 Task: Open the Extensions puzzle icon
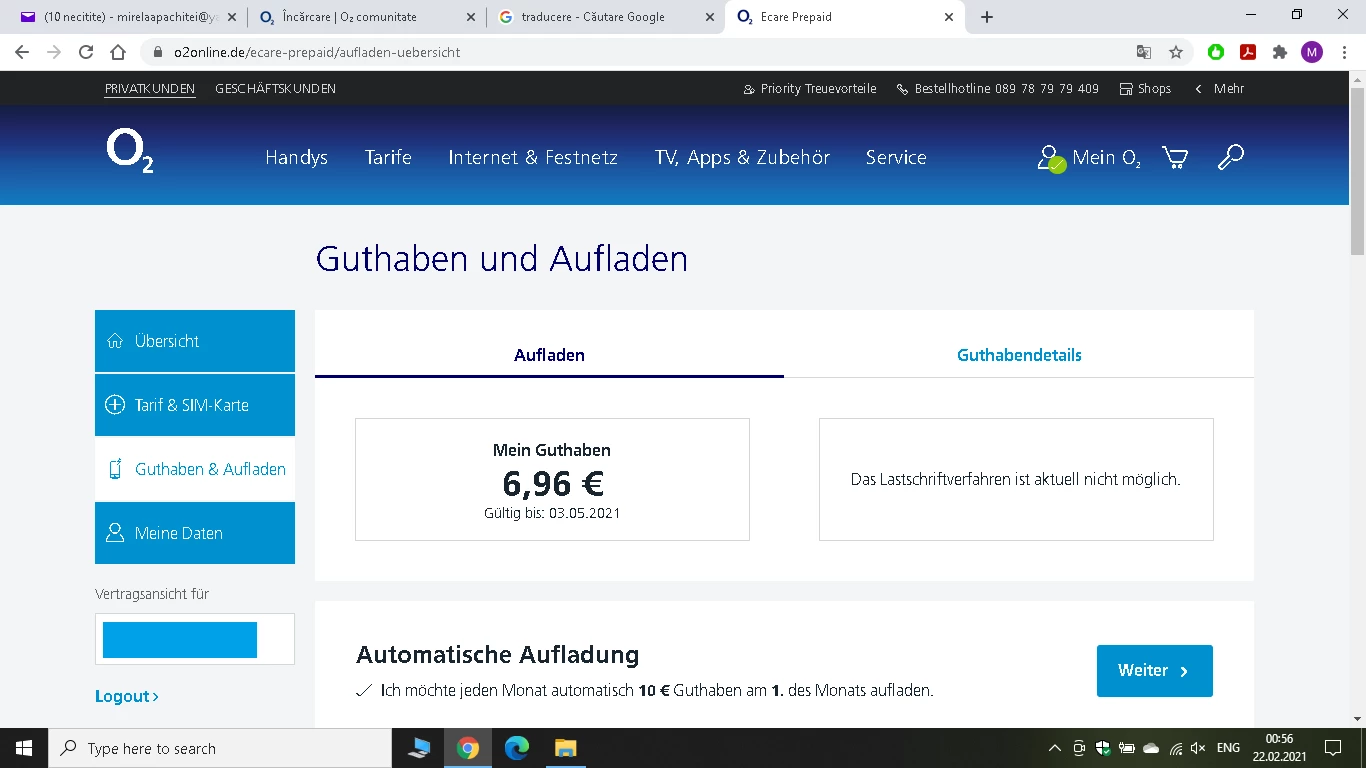[x=1280, y=52]
